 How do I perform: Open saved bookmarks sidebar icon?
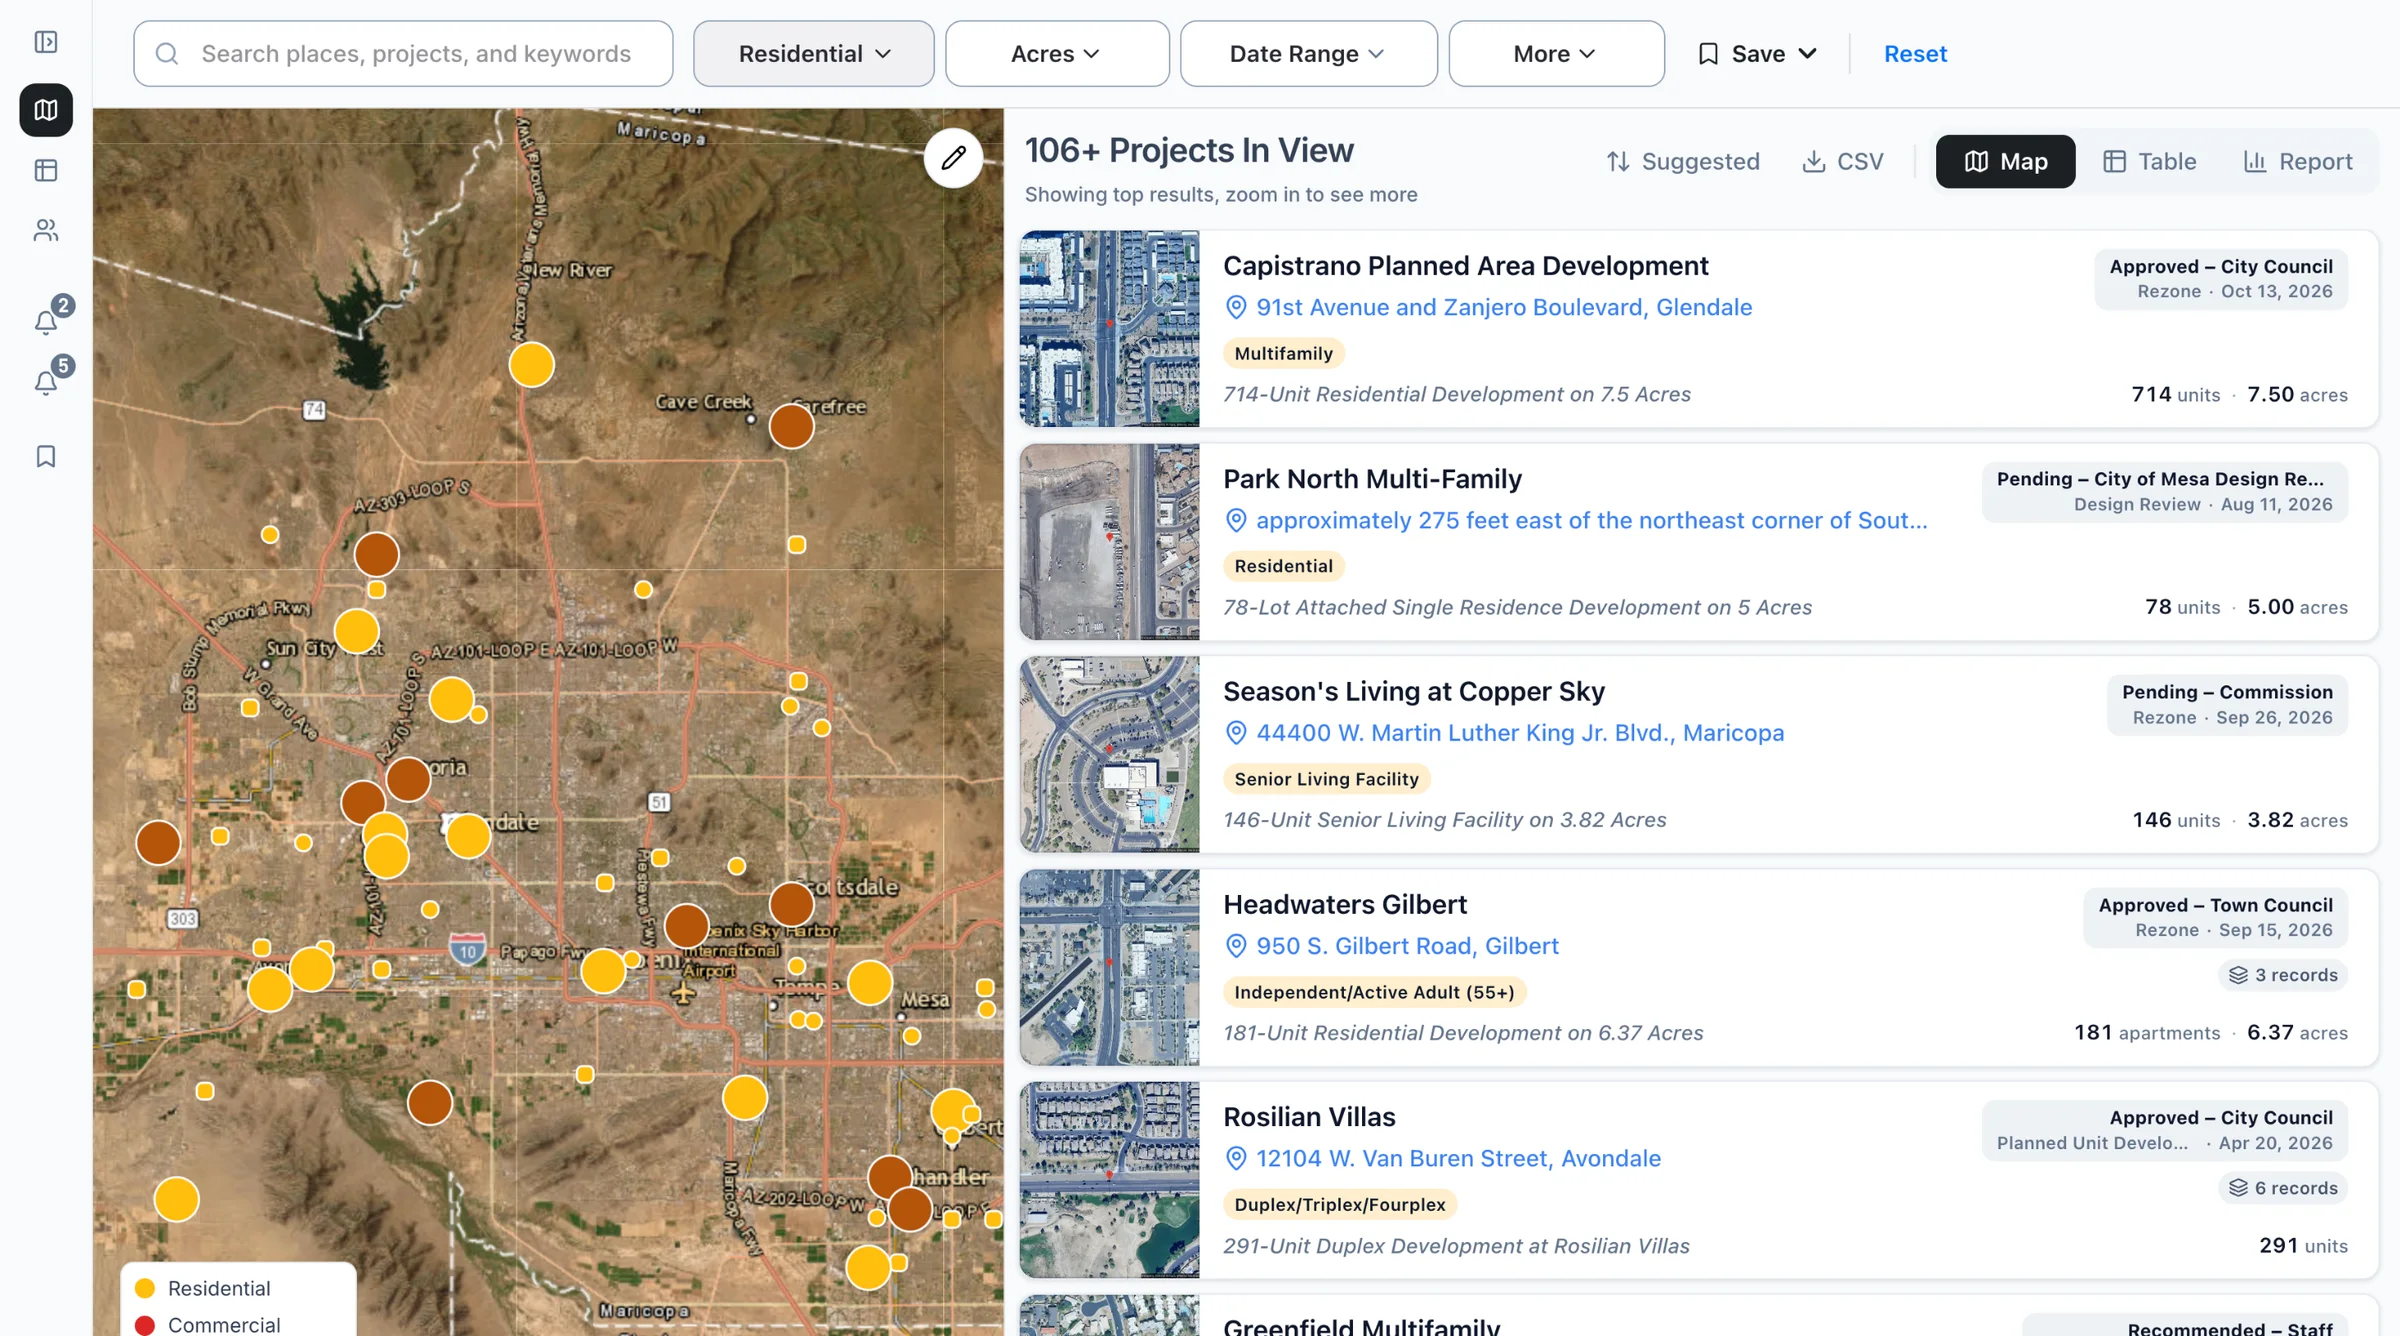pyautogui.click(x=46, y=457)
